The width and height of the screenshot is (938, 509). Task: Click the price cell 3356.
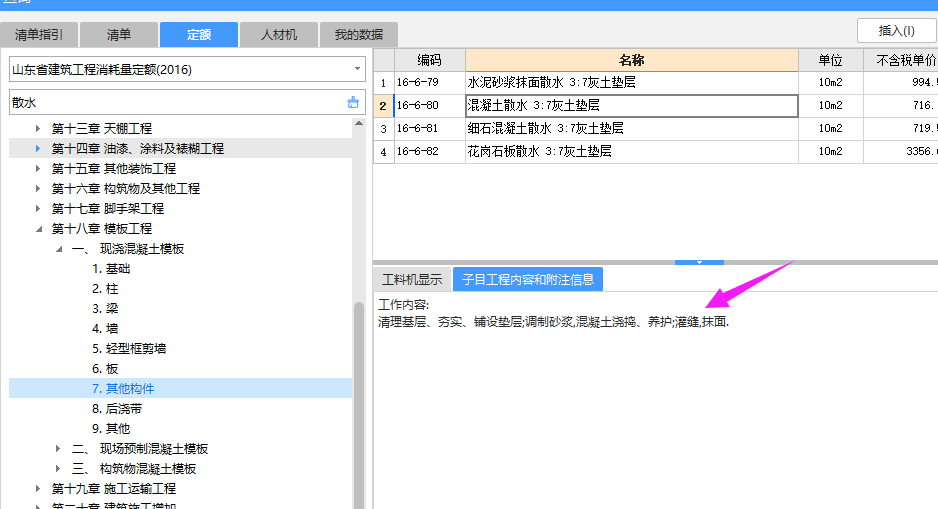point(901,151)
